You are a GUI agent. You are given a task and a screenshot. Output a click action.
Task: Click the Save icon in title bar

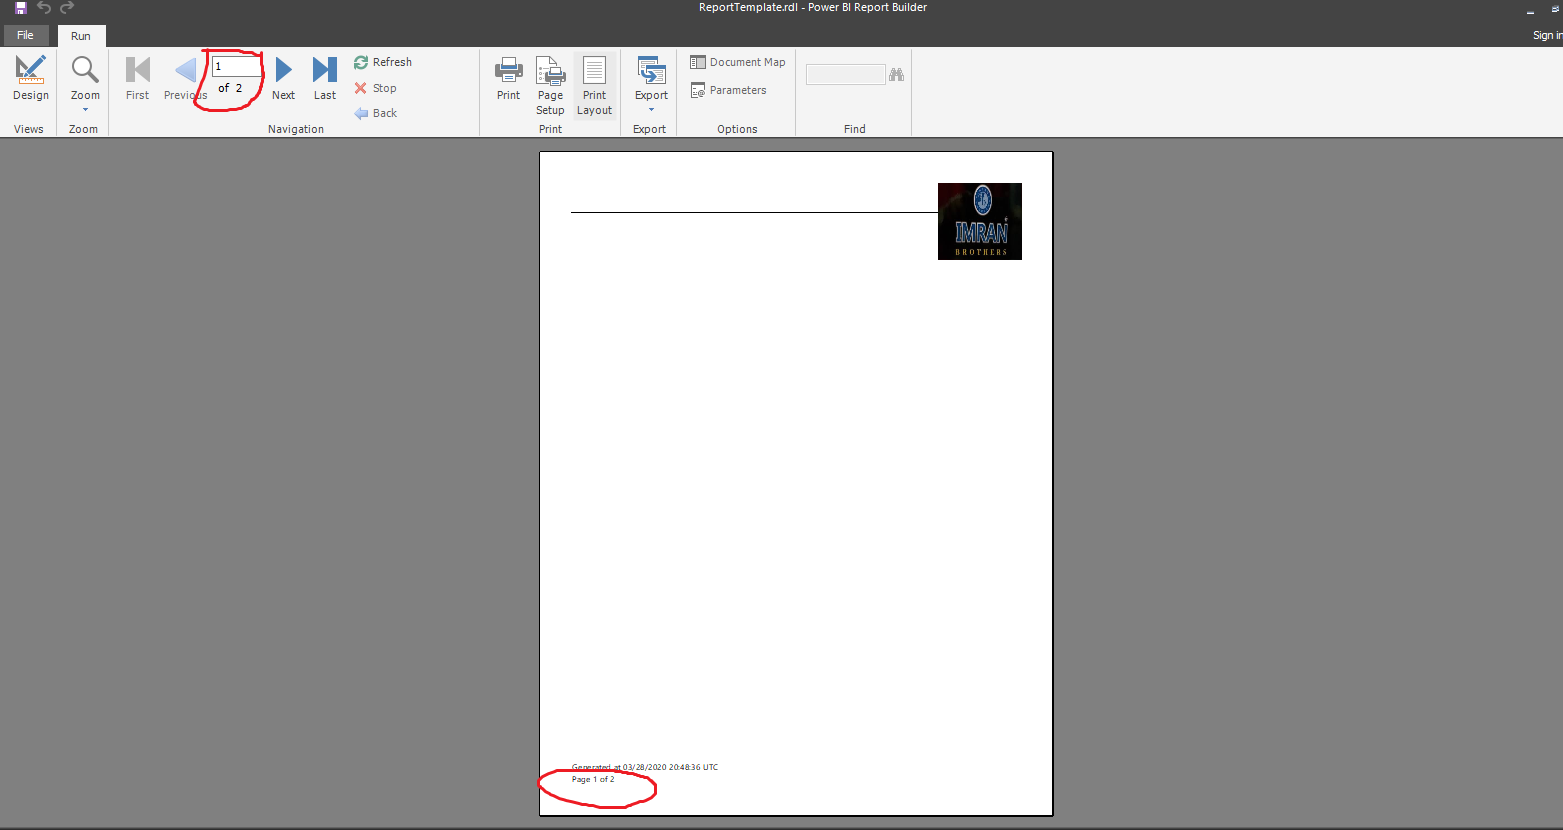(x=20, y=8)
